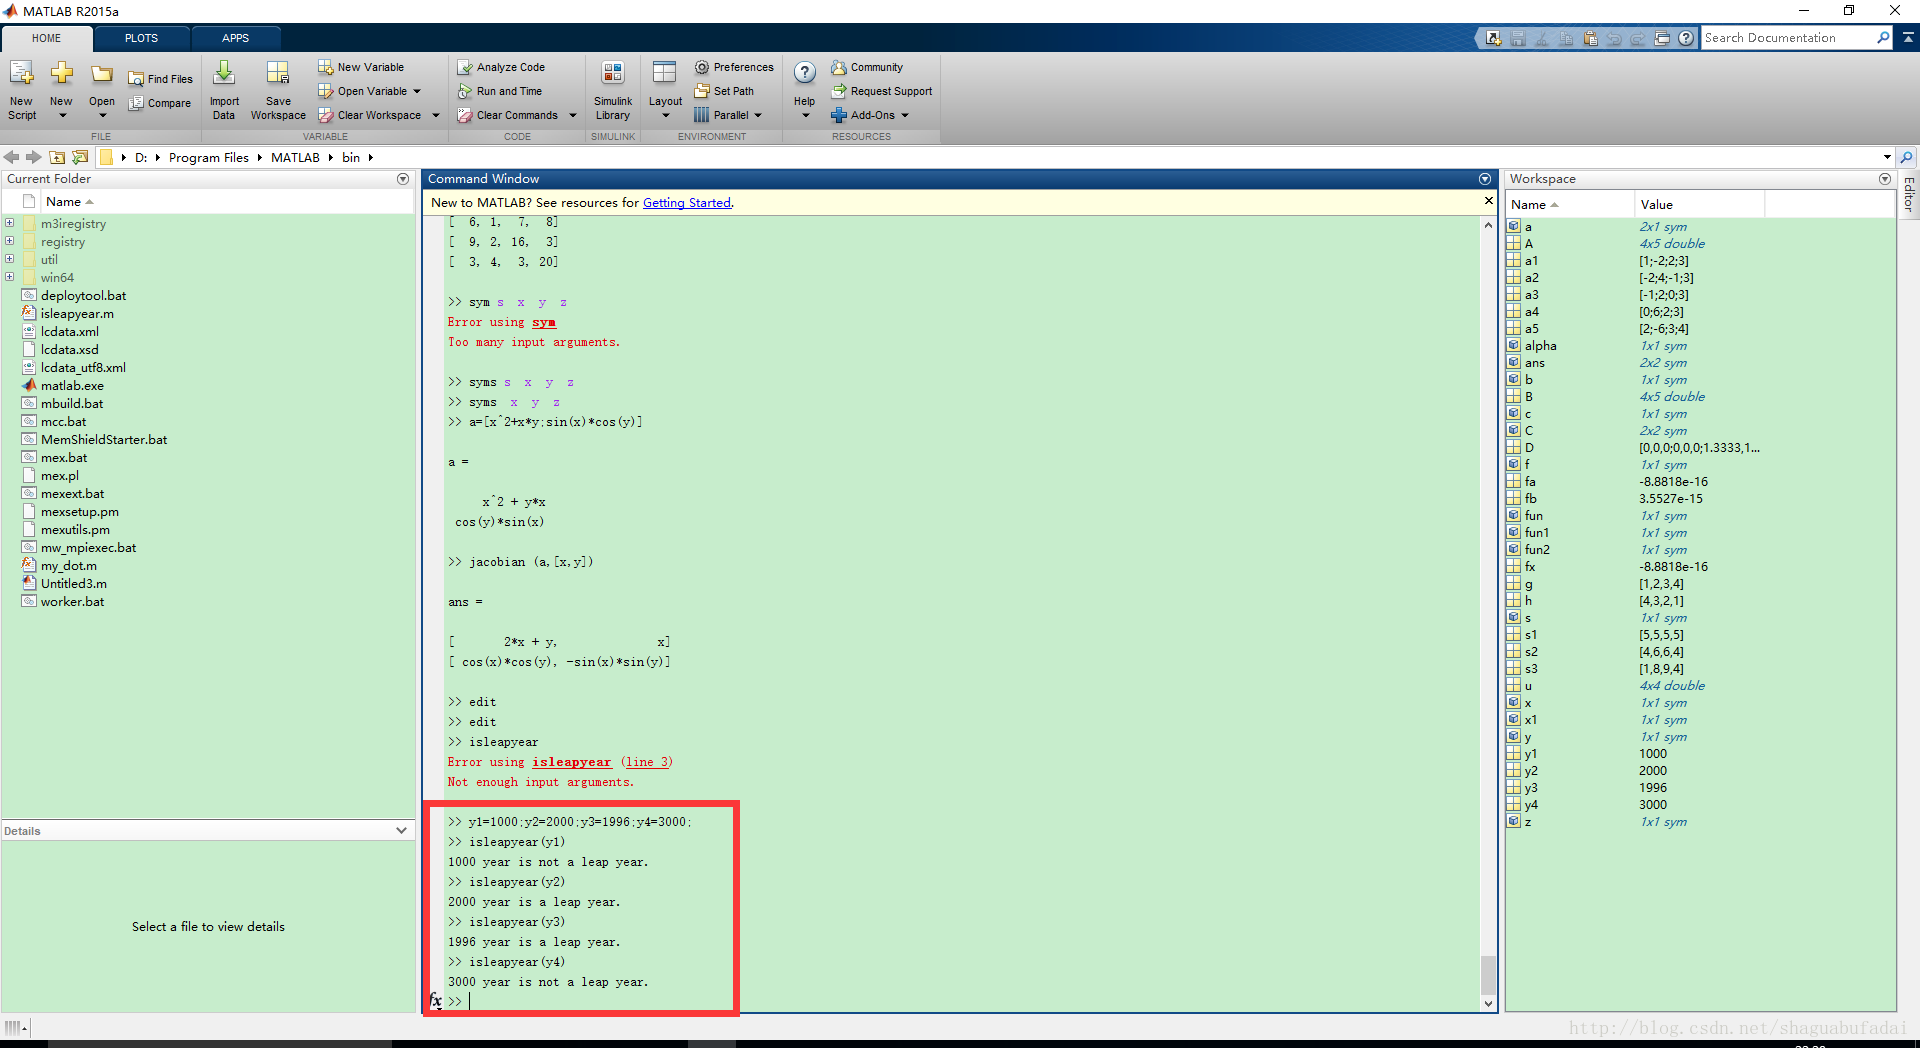
Task: Sort workspace by Value column
Action: point(1699,204)
